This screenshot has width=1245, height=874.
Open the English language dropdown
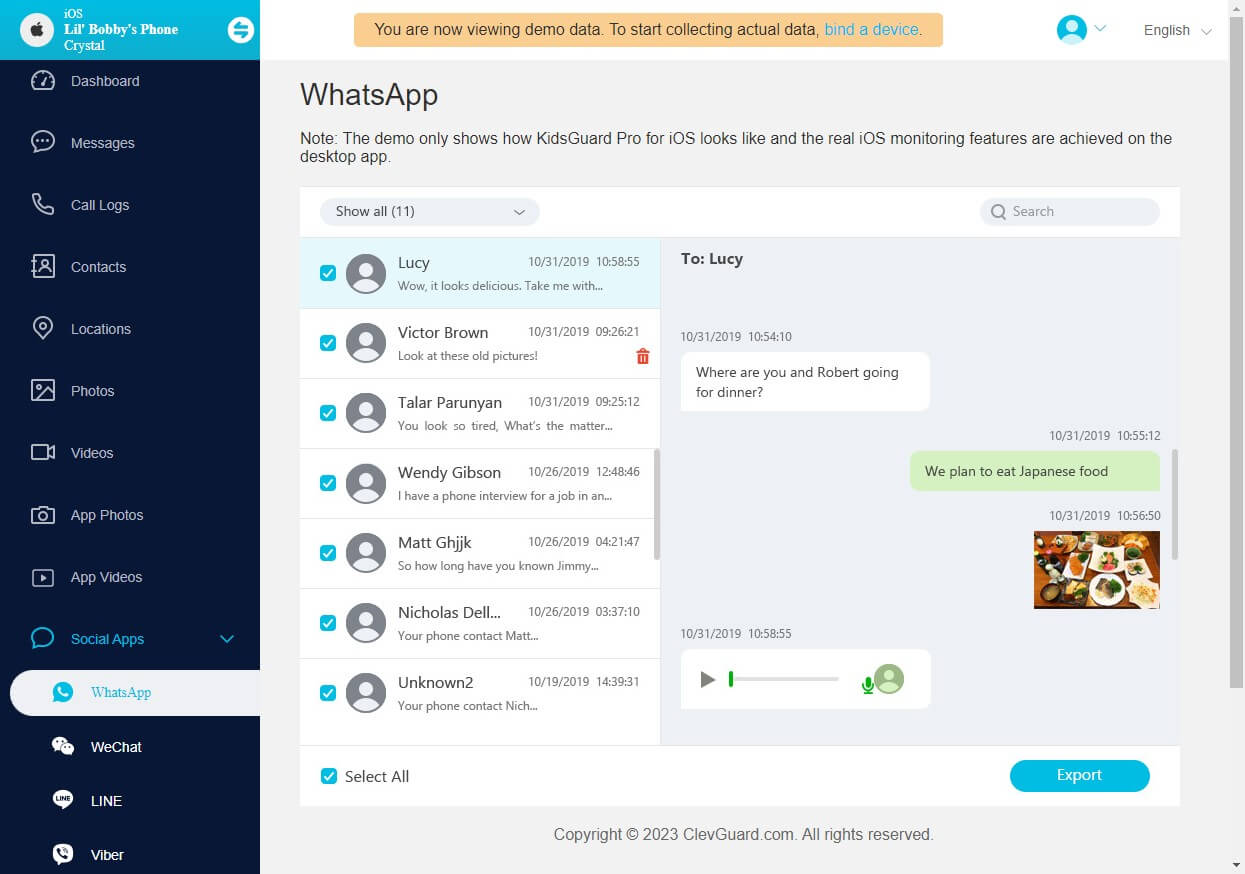[1177, 30]
